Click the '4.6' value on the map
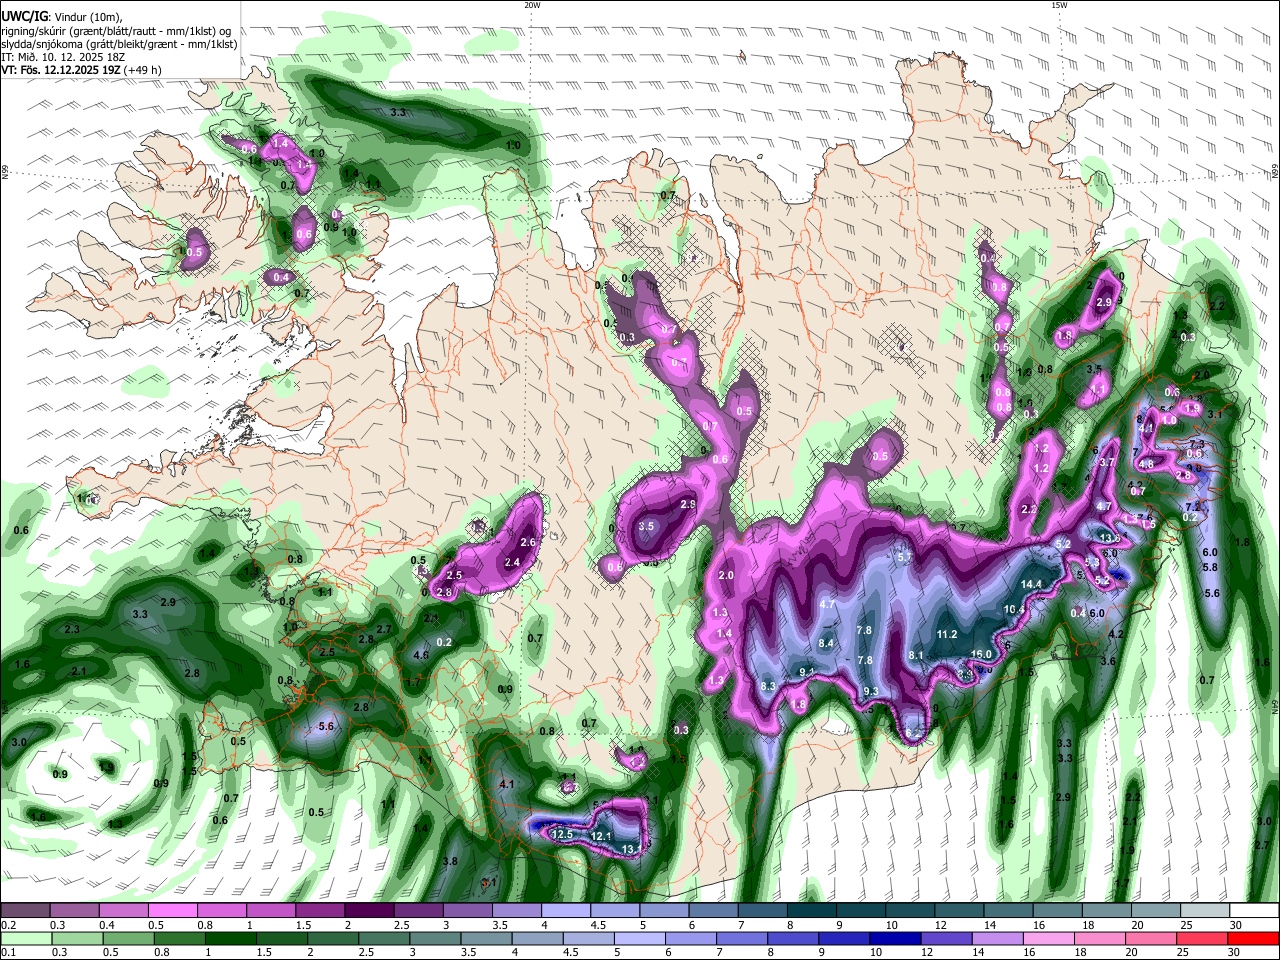 421,656
